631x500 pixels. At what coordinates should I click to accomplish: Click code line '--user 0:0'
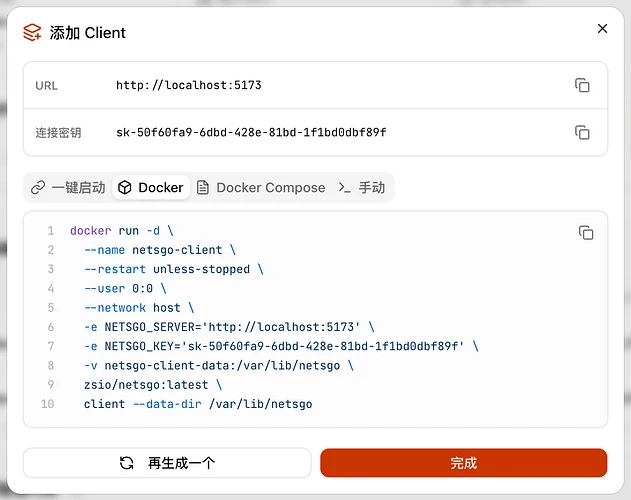click(125, 289)
